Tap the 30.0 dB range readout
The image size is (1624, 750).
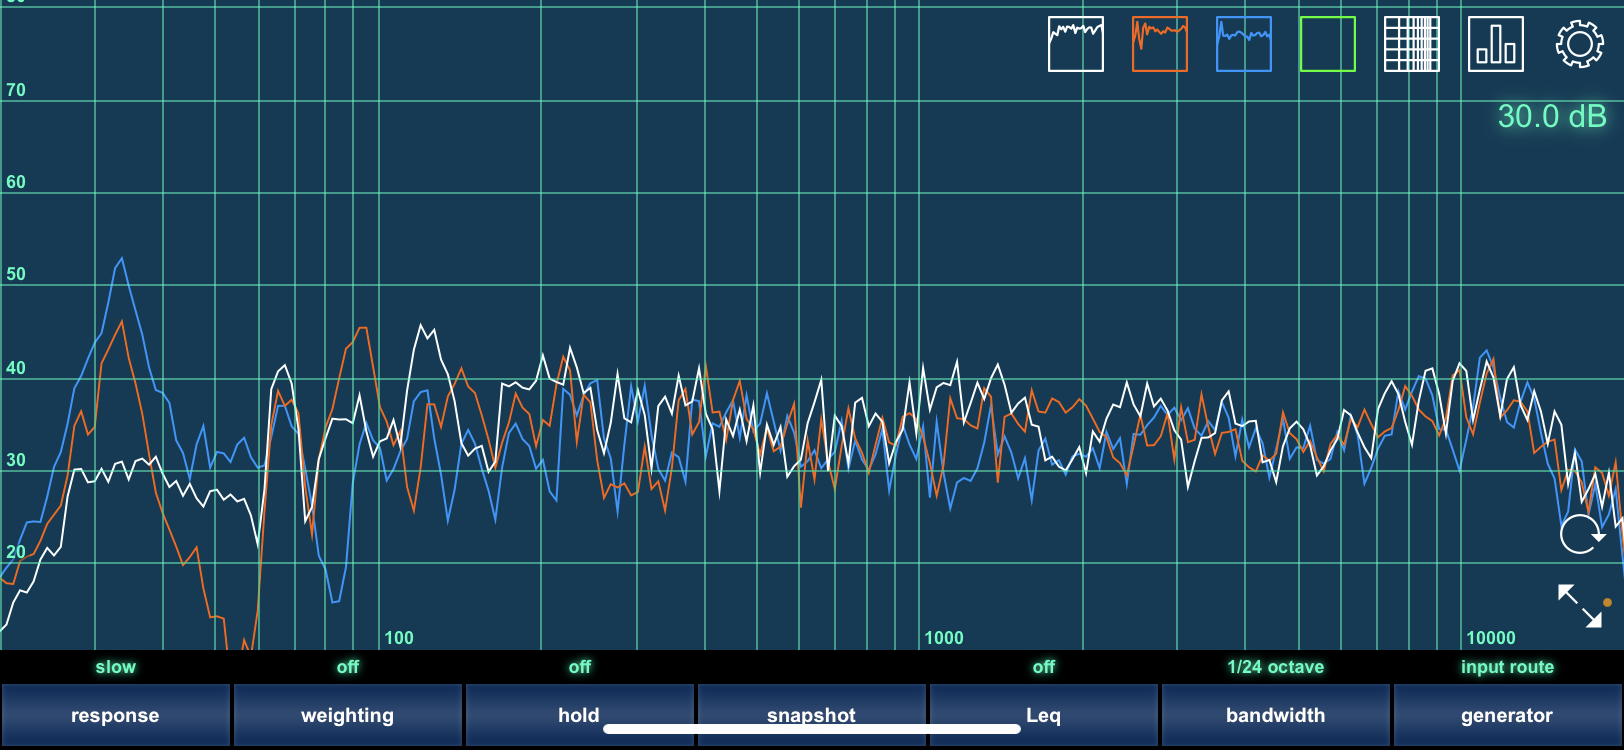pyautogui.click(x=1551, y=117)
